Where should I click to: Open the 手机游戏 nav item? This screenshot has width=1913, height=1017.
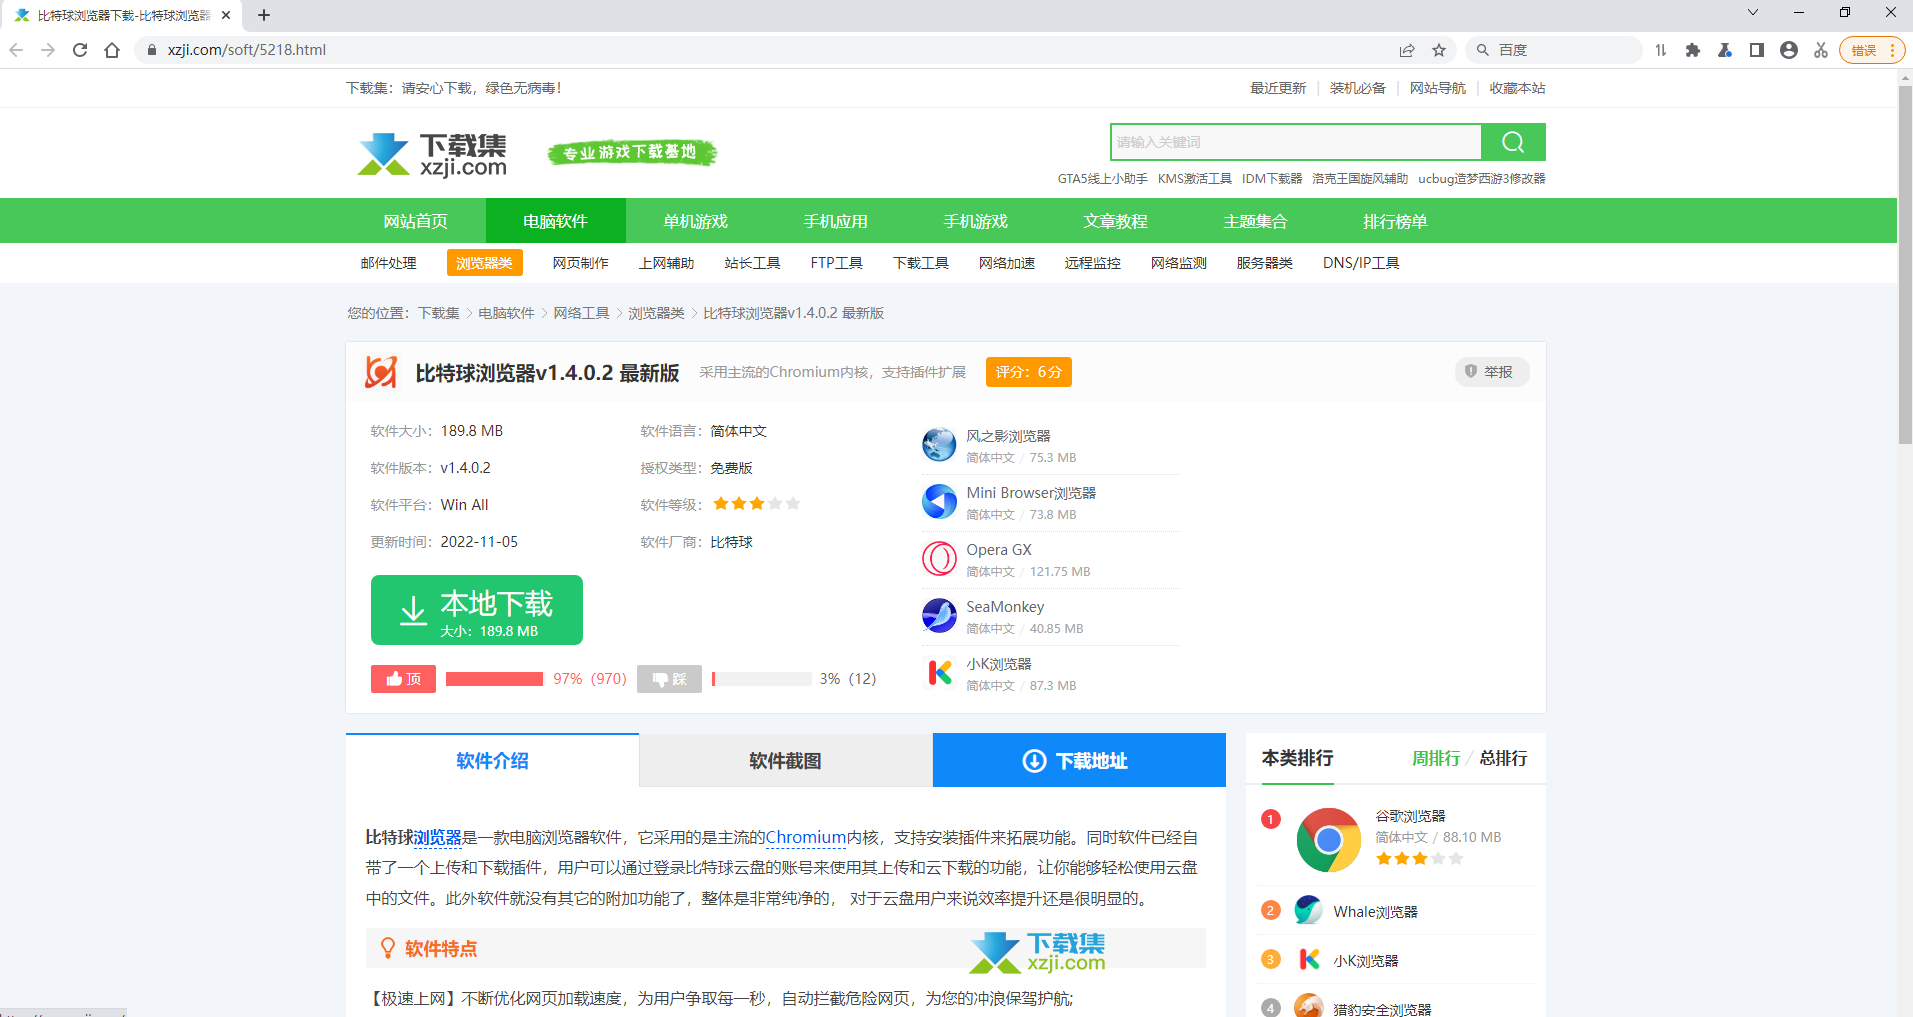point(976,221)
